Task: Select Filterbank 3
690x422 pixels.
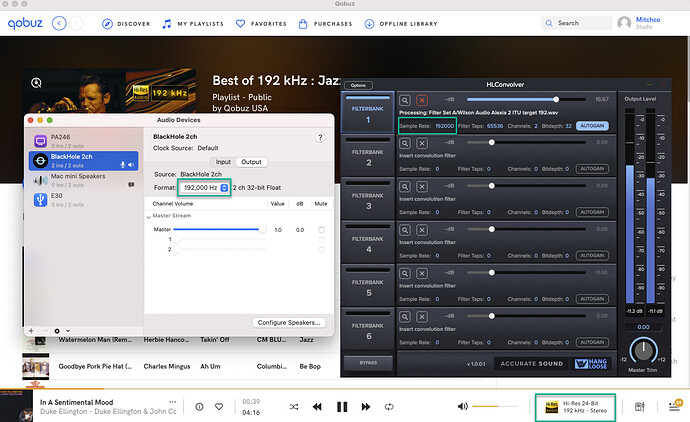Action: (368, 200)
